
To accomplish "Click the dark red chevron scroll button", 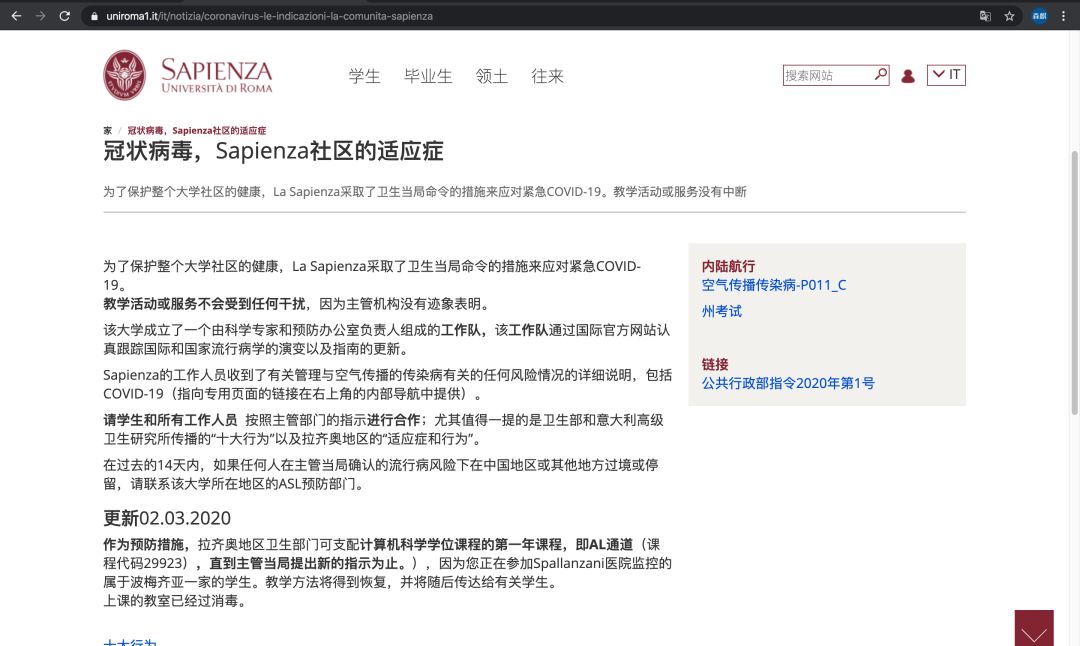I will click(1034, 628).
